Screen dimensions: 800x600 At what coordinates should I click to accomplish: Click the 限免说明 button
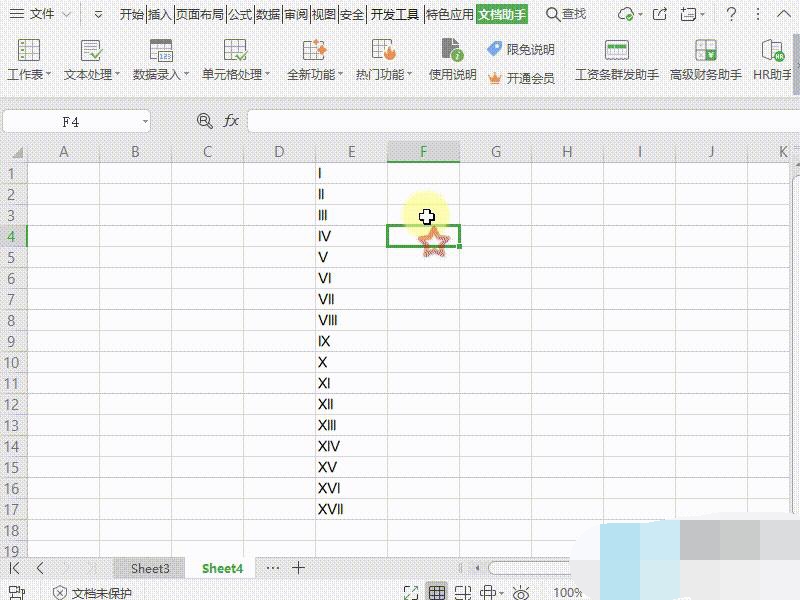[x=521, y=50]
